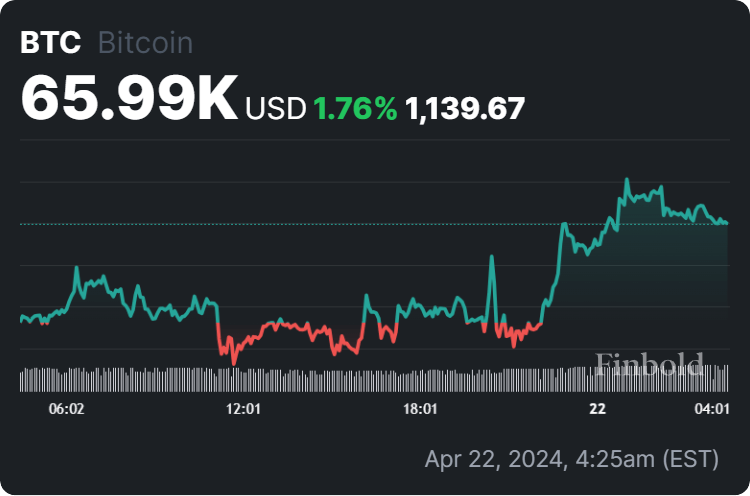Select the 06:02 time axis label
Image resolution: width=750 pixels, height=496 pixels.
pyautogui.click(x=66, y=410)
